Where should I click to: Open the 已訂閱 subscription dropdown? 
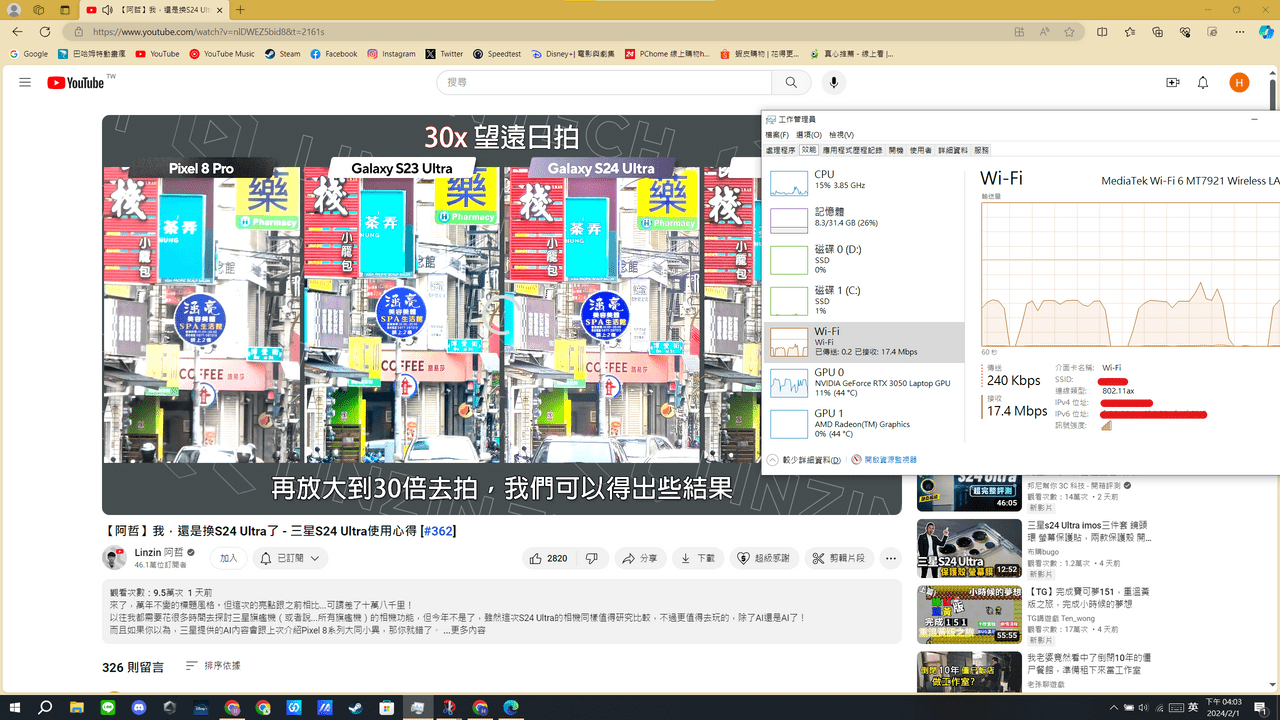pyautogui.click(x=291, y=558)
